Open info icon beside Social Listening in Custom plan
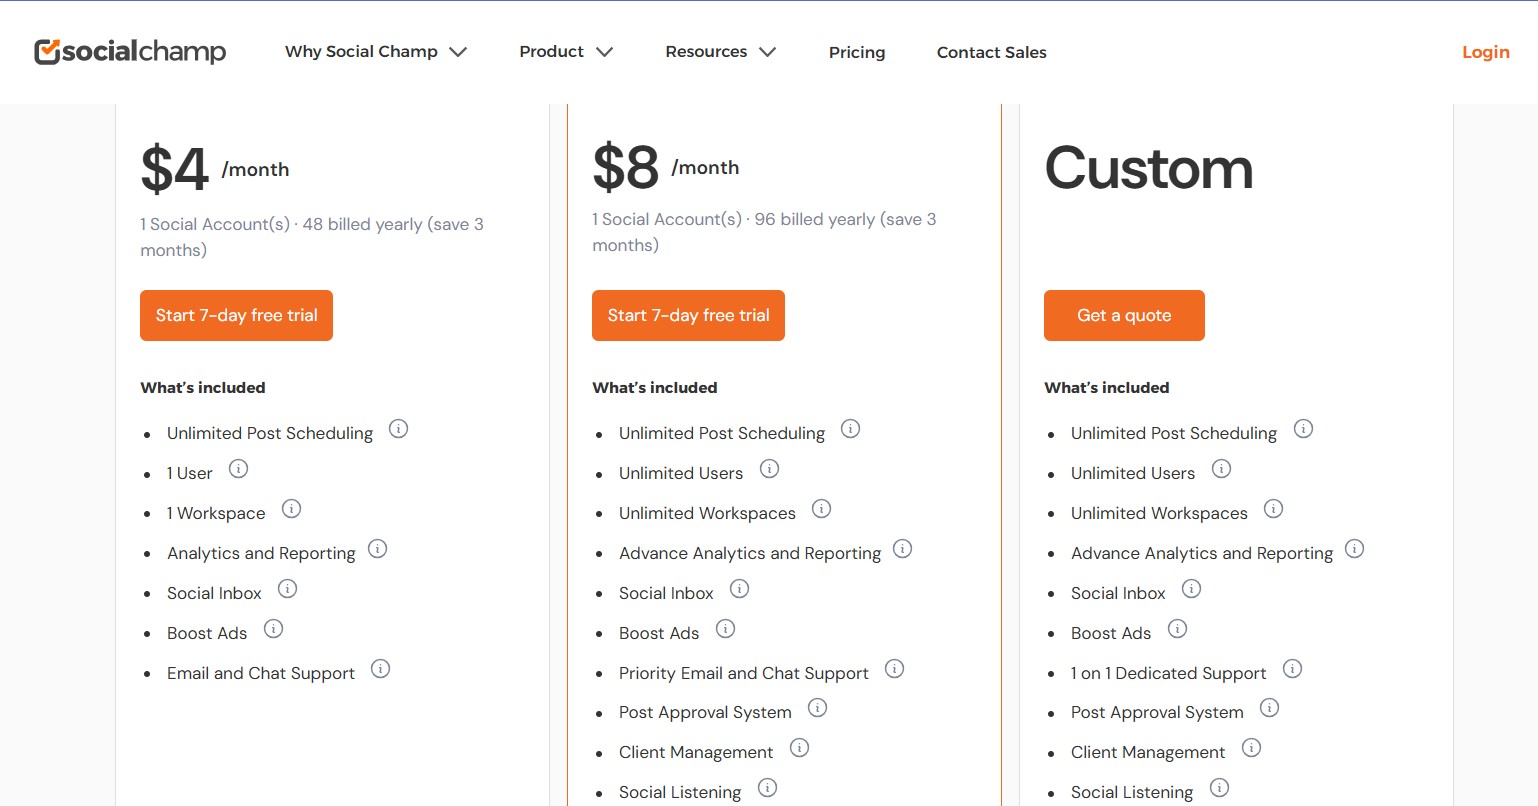Image resolution: width=1538 pixels, height=806 pixels. [x=1219, y=788]
